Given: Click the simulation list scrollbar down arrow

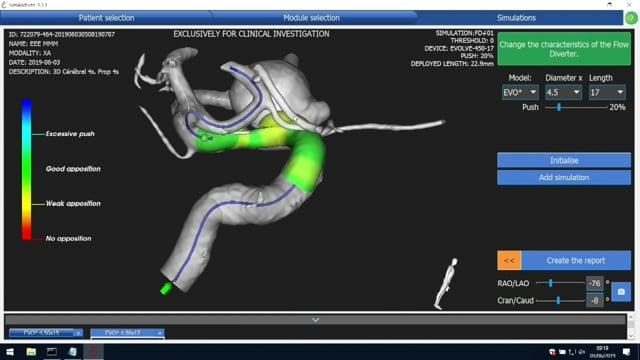Looking at the screenshot, I should (631, 336).
